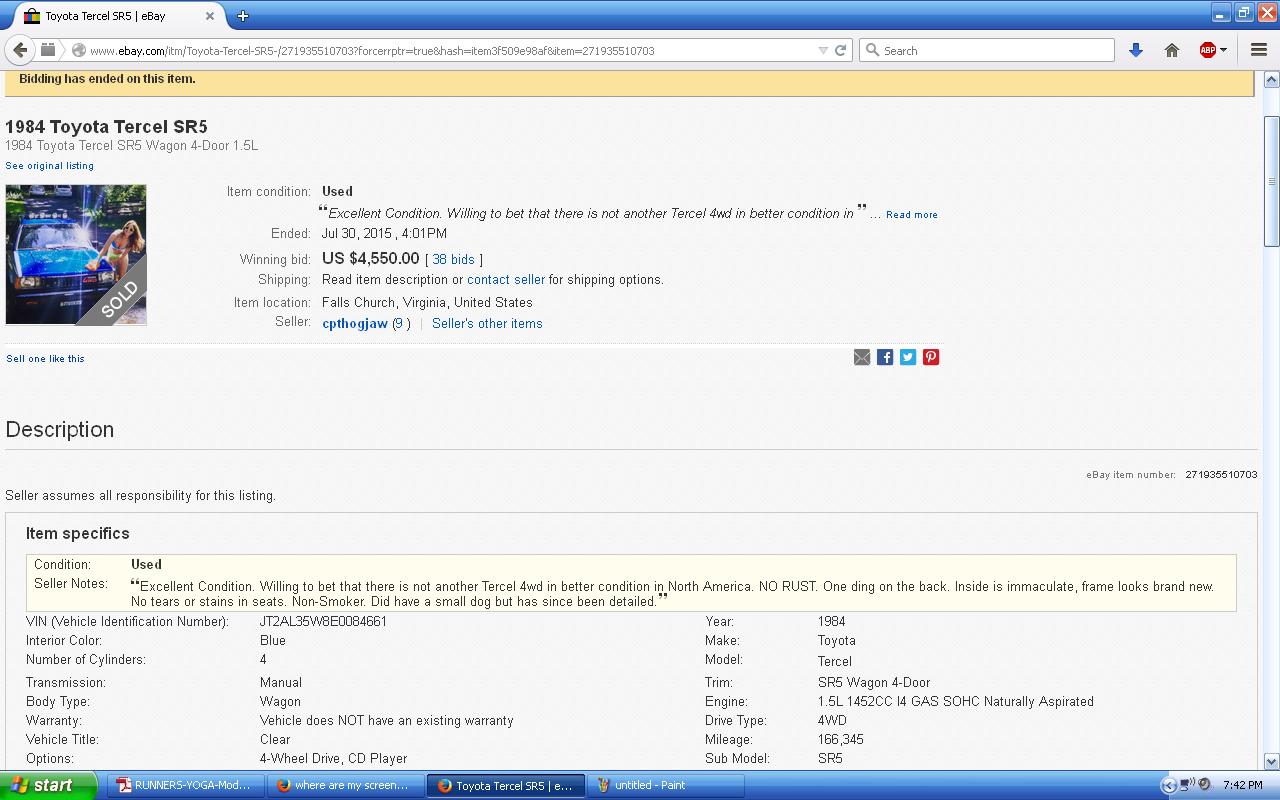Open Downloads arrow icon in toolbar
The width and height of the screenshot is (1280, 800).
click(1136, 50)
